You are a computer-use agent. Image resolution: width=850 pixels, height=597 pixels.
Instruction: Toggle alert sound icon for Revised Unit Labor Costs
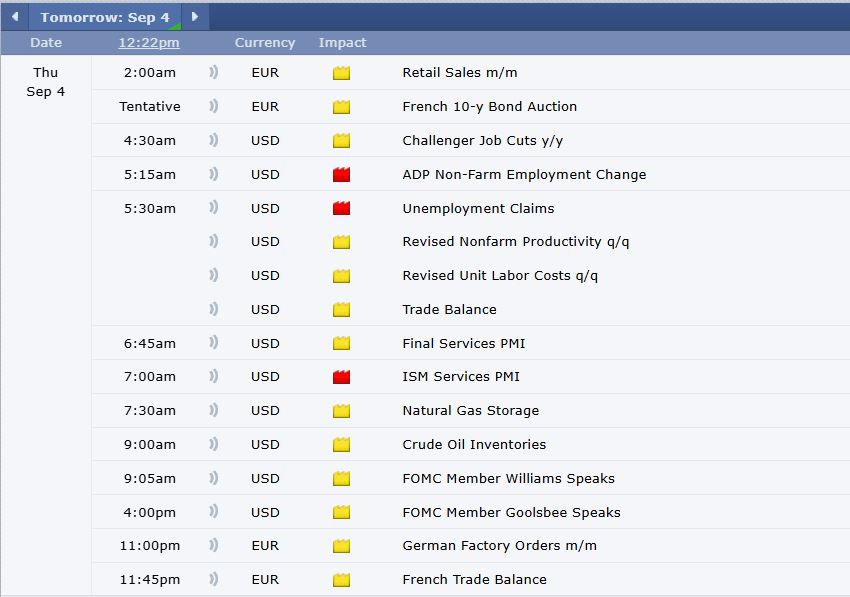coord(214,275)
